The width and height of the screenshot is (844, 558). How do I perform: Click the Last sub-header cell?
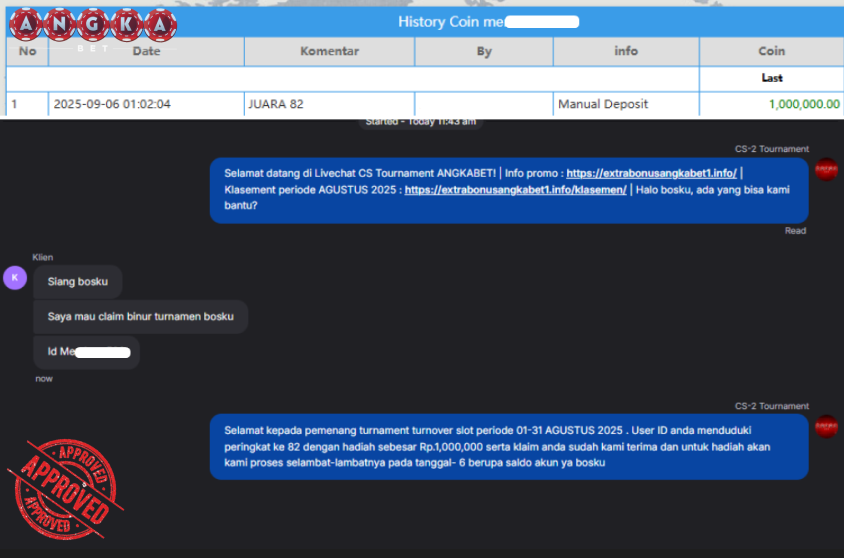[771, 79]
